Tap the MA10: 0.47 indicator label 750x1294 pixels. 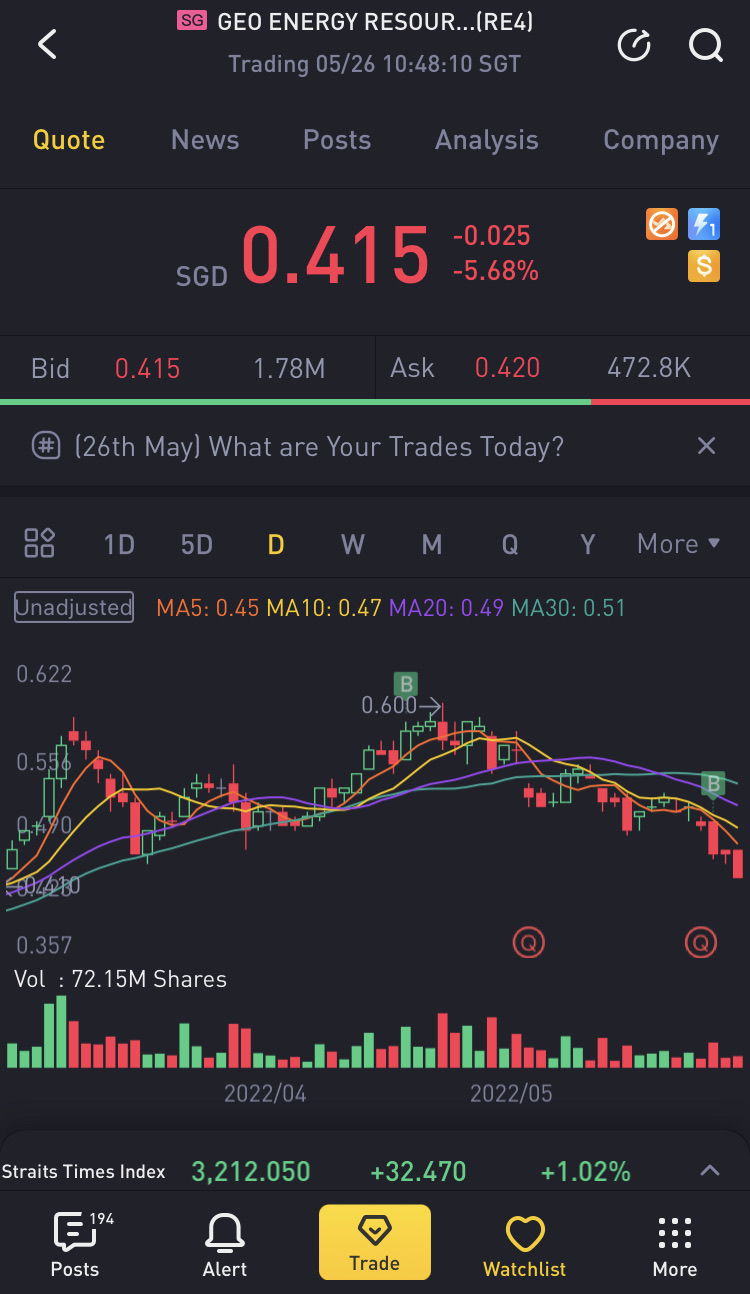[x=324, y=607]
